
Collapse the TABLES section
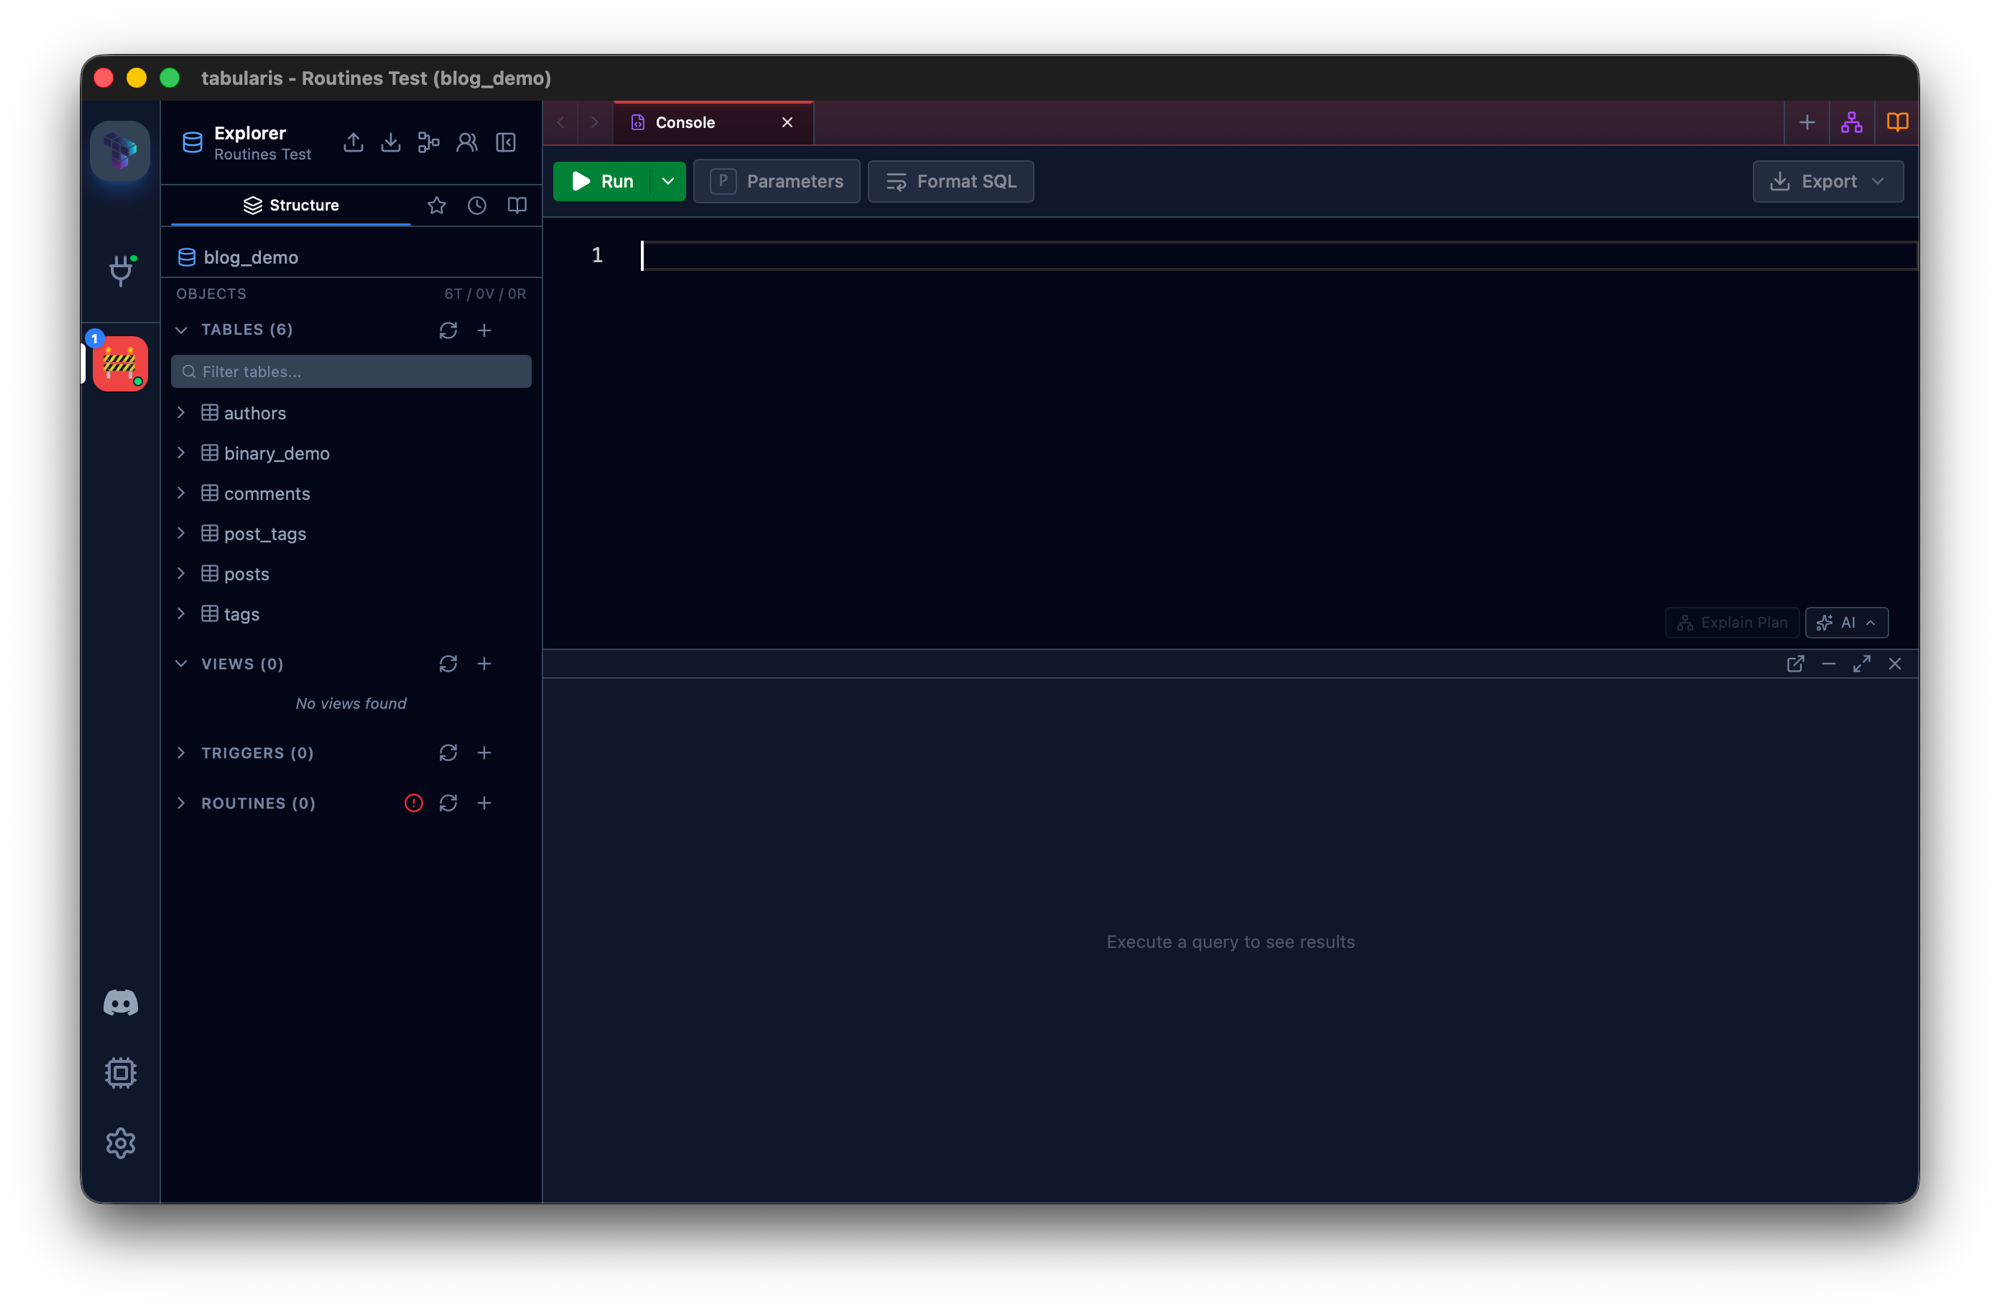click(x=181, y=330)
